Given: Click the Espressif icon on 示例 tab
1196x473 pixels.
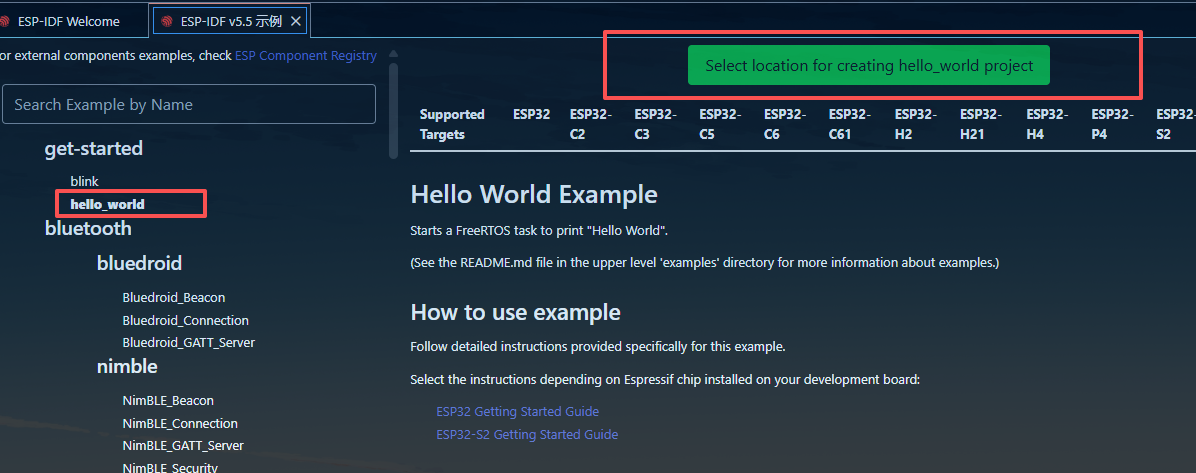Looking at the screenshot, I should 167,22.
